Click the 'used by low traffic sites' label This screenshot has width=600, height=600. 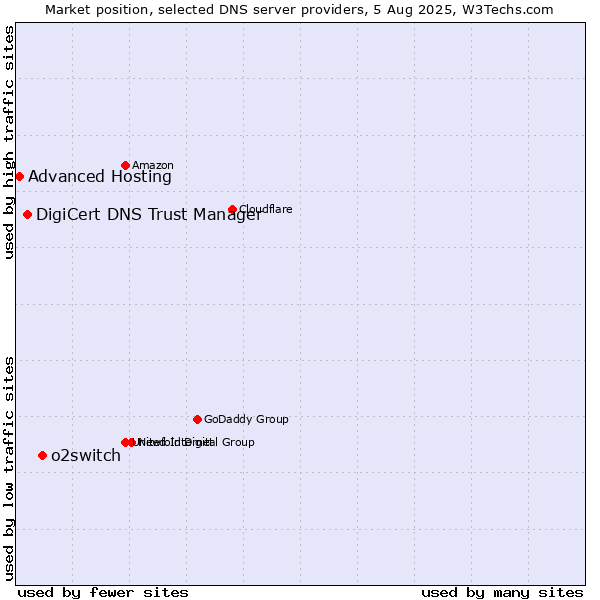[x=8, y=469]
